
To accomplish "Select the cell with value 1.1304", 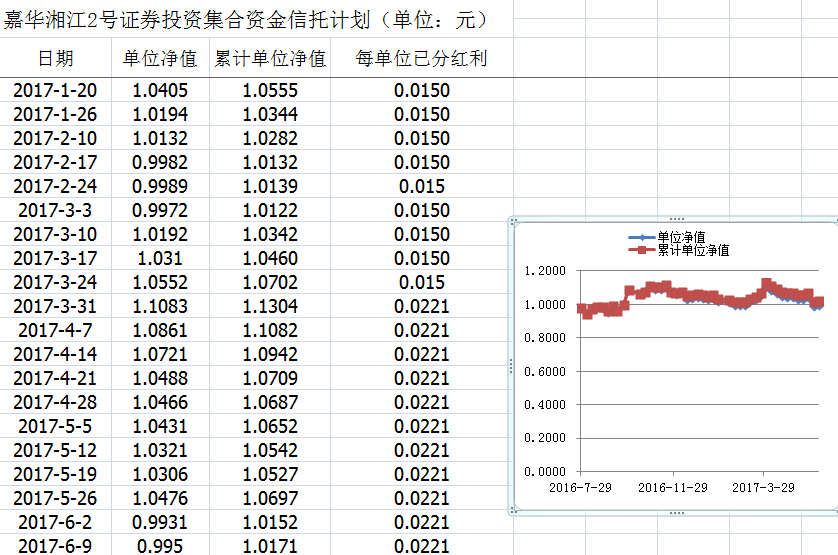I will point(270,307).
